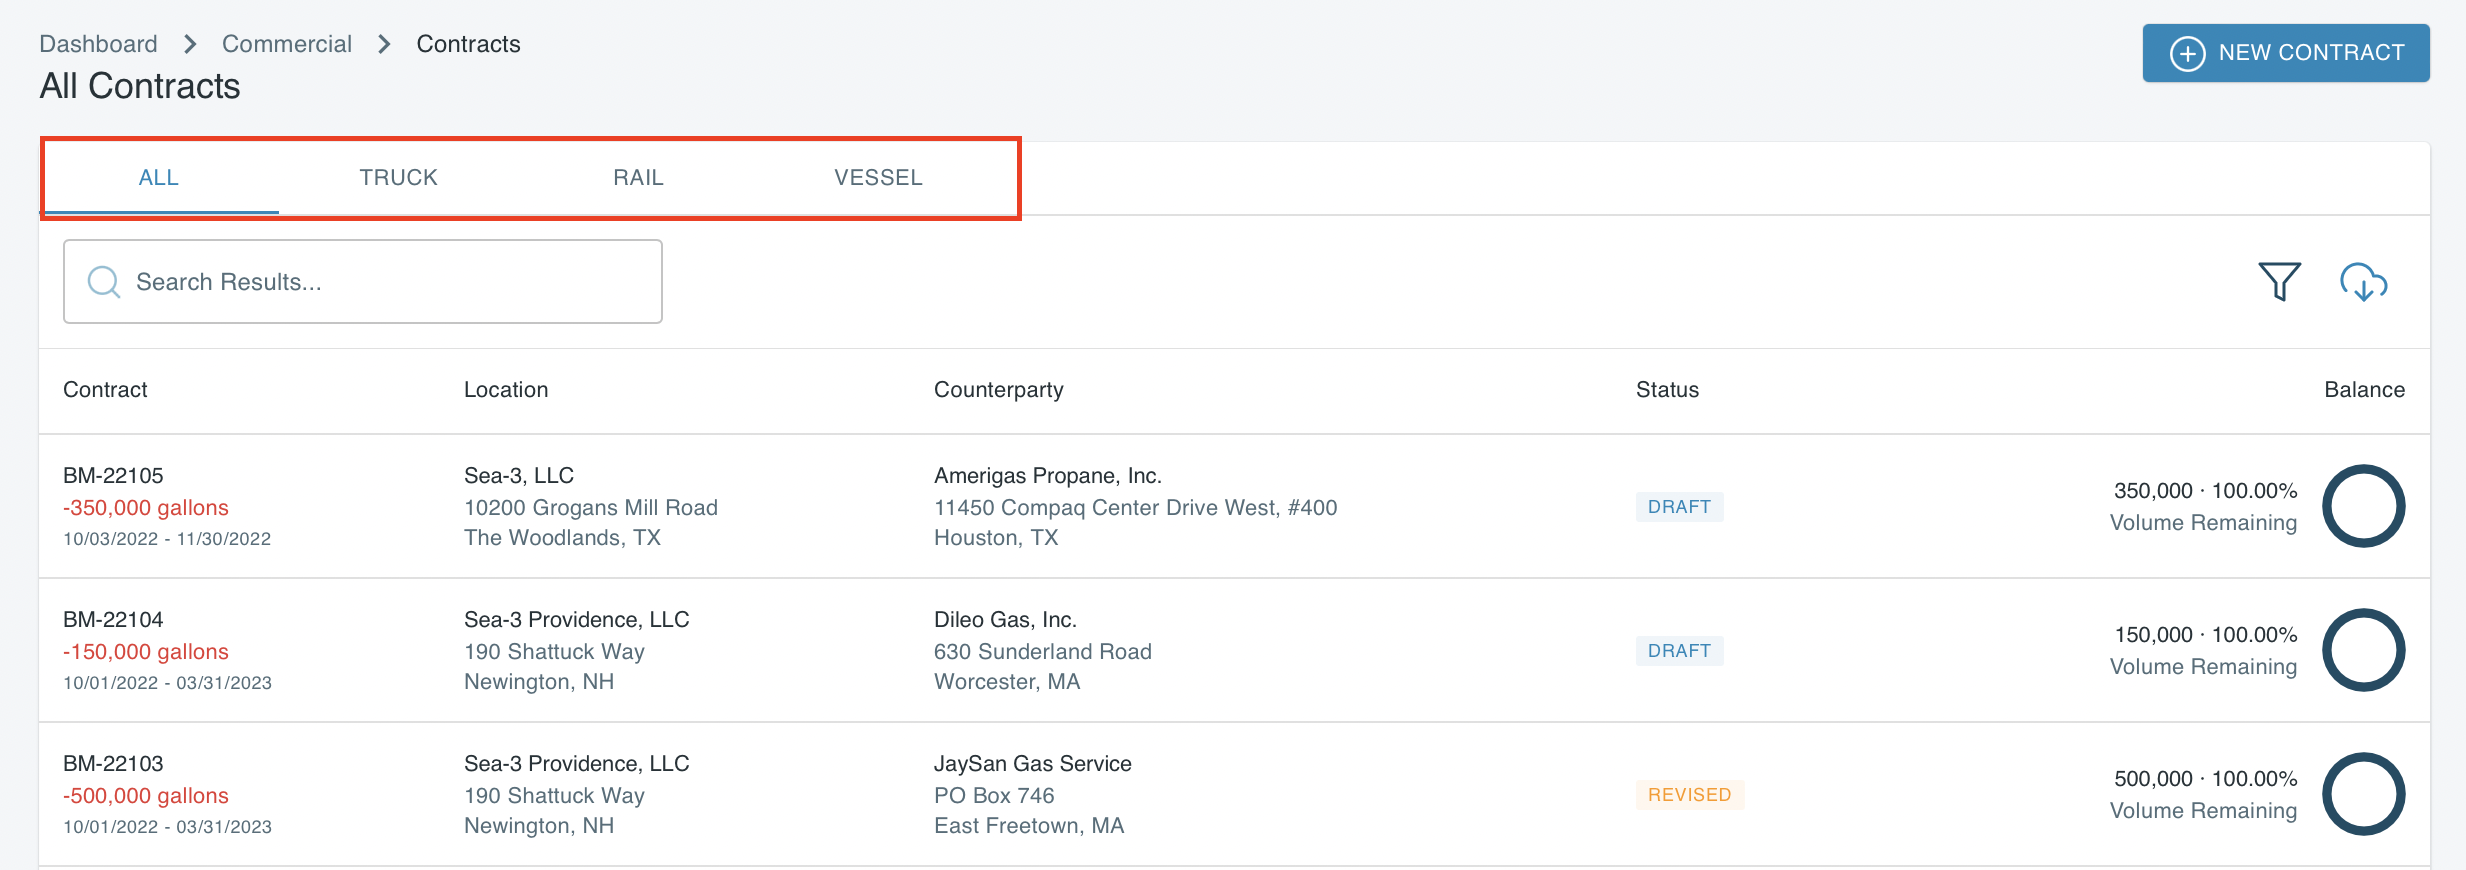Switch to the TRUCK tab
The width and height of the screenshot is (2466, 870).
[398, 177]
